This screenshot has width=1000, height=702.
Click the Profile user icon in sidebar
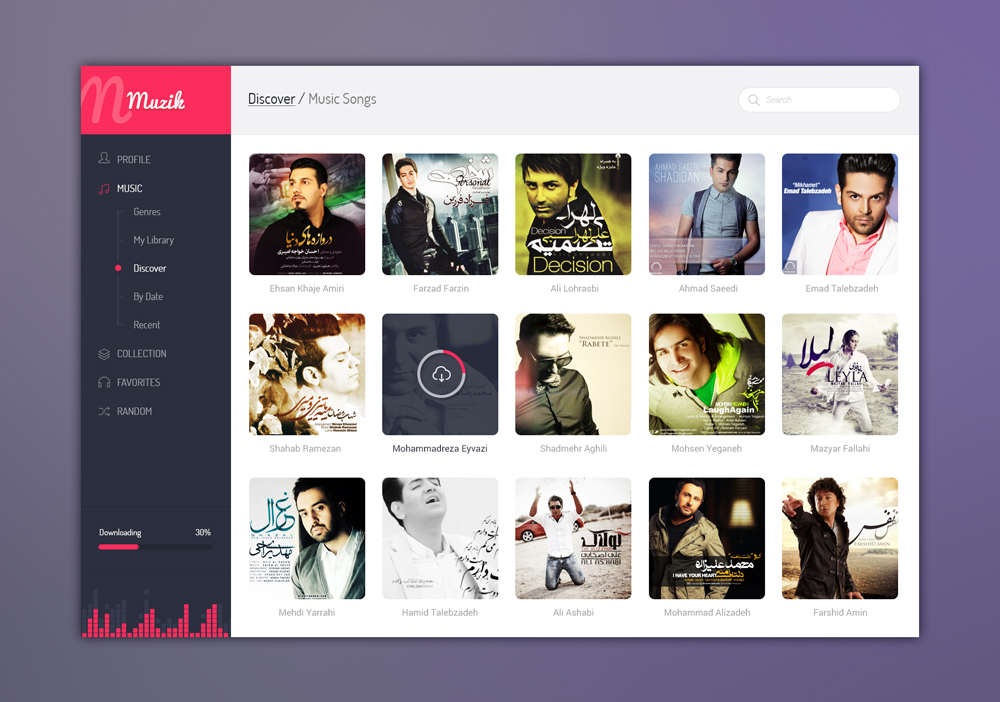coord(104,159)
